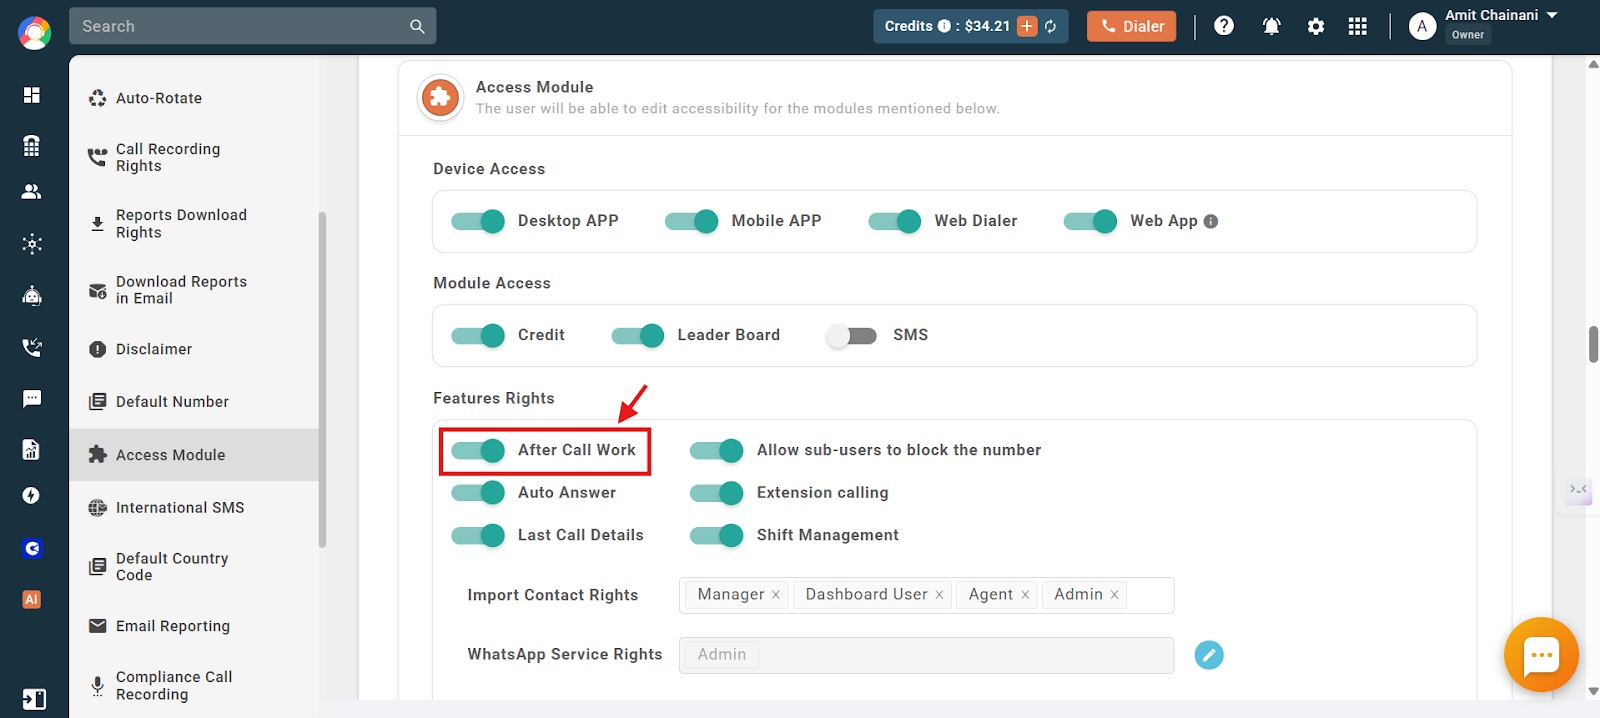The width and height of the screenshot is (1600, 718).
Task: Open the reports document icon in left rail
Action: click(x=32, y=450)
